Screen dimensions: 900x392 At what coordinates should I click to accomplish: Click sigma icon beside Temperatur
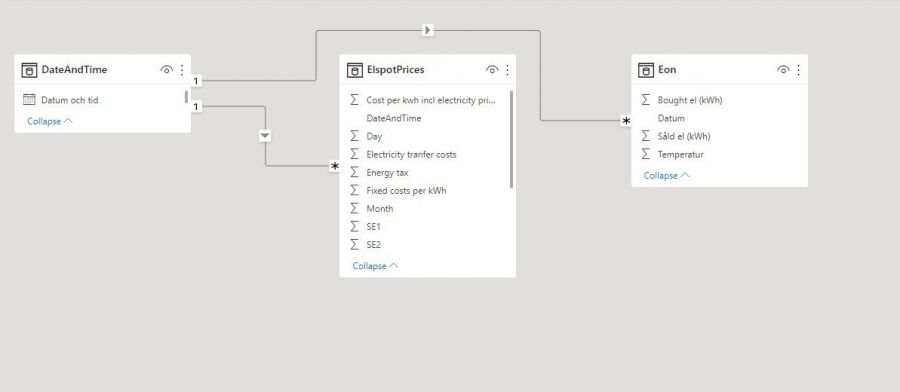click(x=646, y=154)
